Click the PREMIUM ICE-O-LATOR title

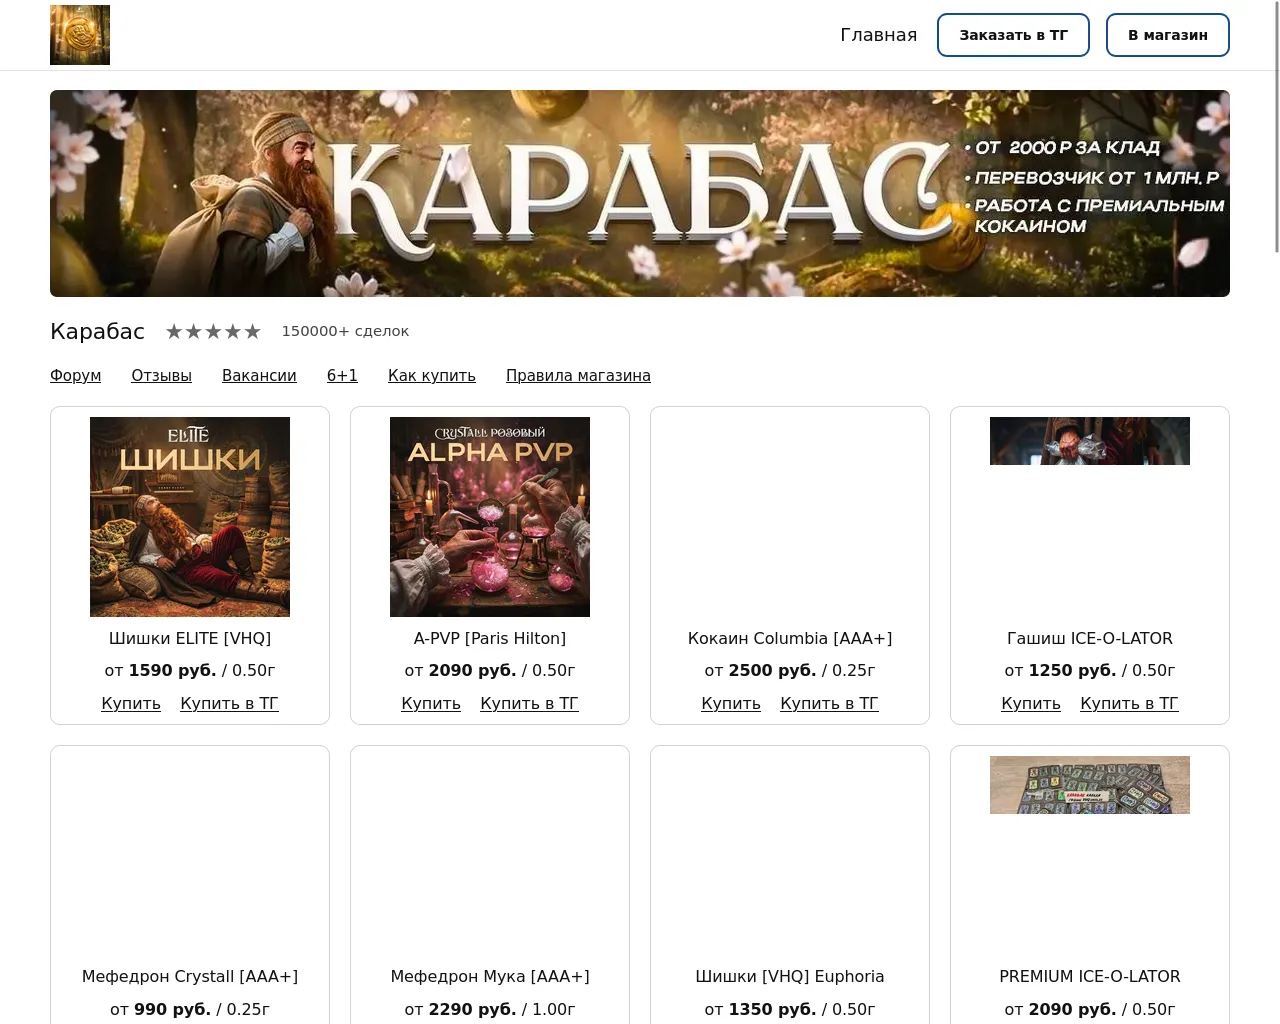pyautogui.click(x=1090, y=976)
